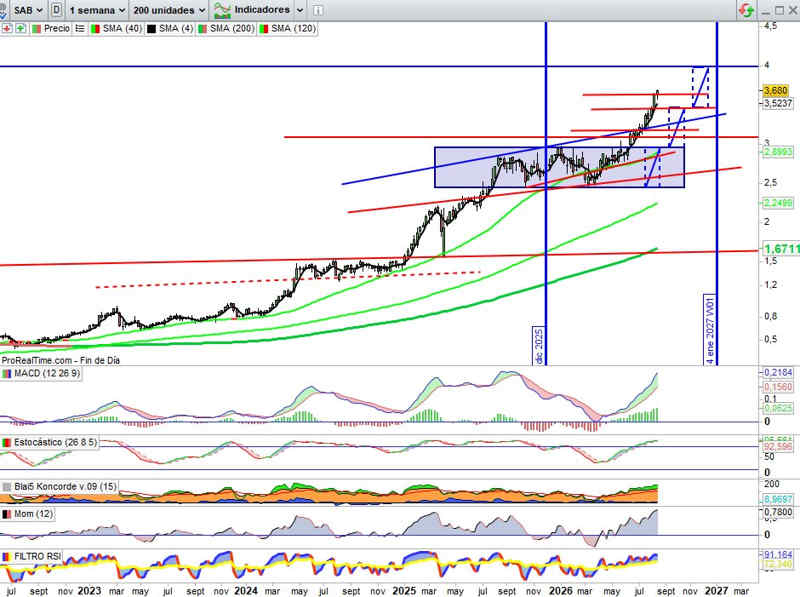Click the Estocástico value label 92,596

(x=778, y=447)
